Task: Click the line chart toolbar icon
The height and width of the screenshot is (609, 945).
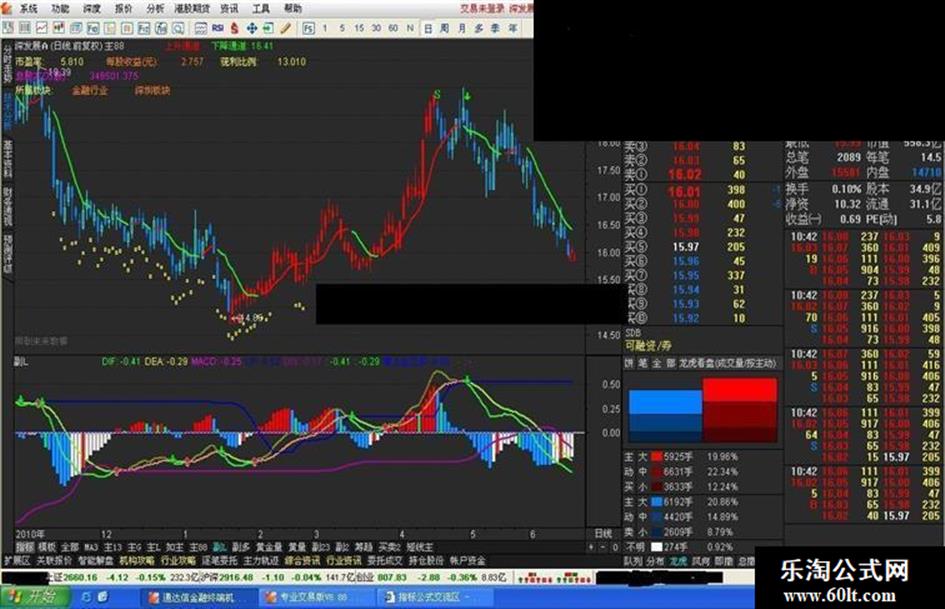Action: click(42, 28)
